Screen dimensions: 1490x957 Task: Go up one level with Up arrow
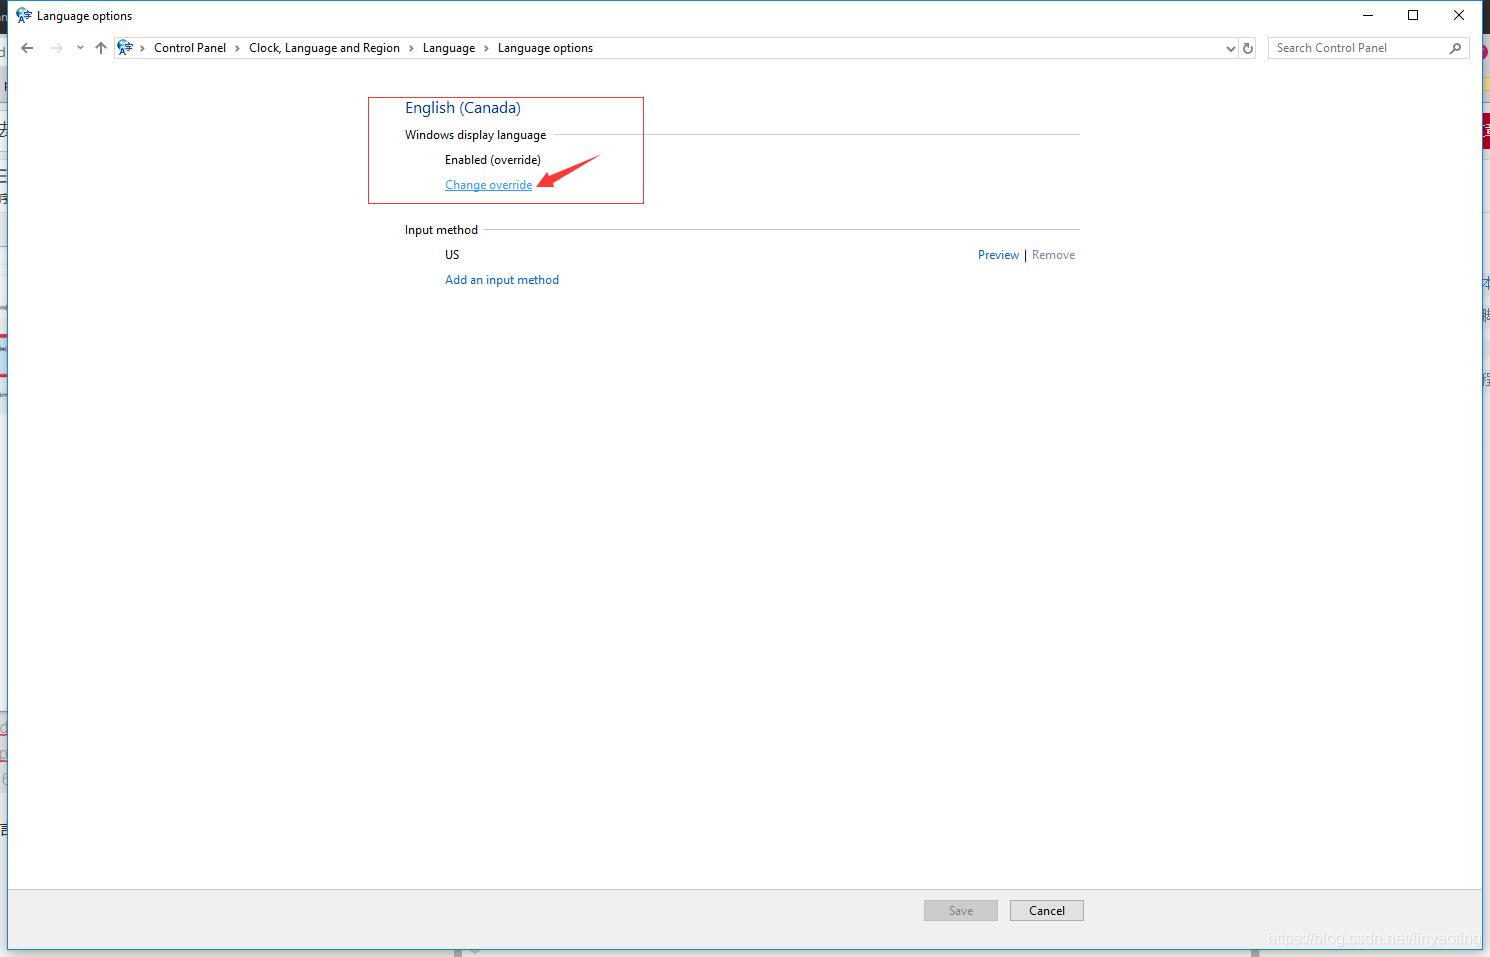pos(100,48)
